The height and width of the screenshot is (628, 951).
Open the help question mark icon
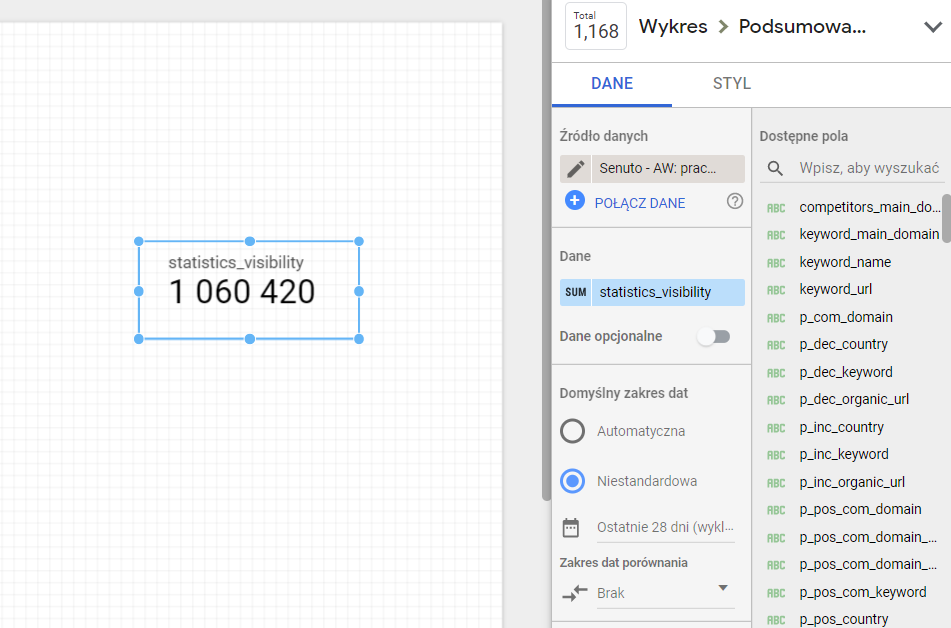734,201
